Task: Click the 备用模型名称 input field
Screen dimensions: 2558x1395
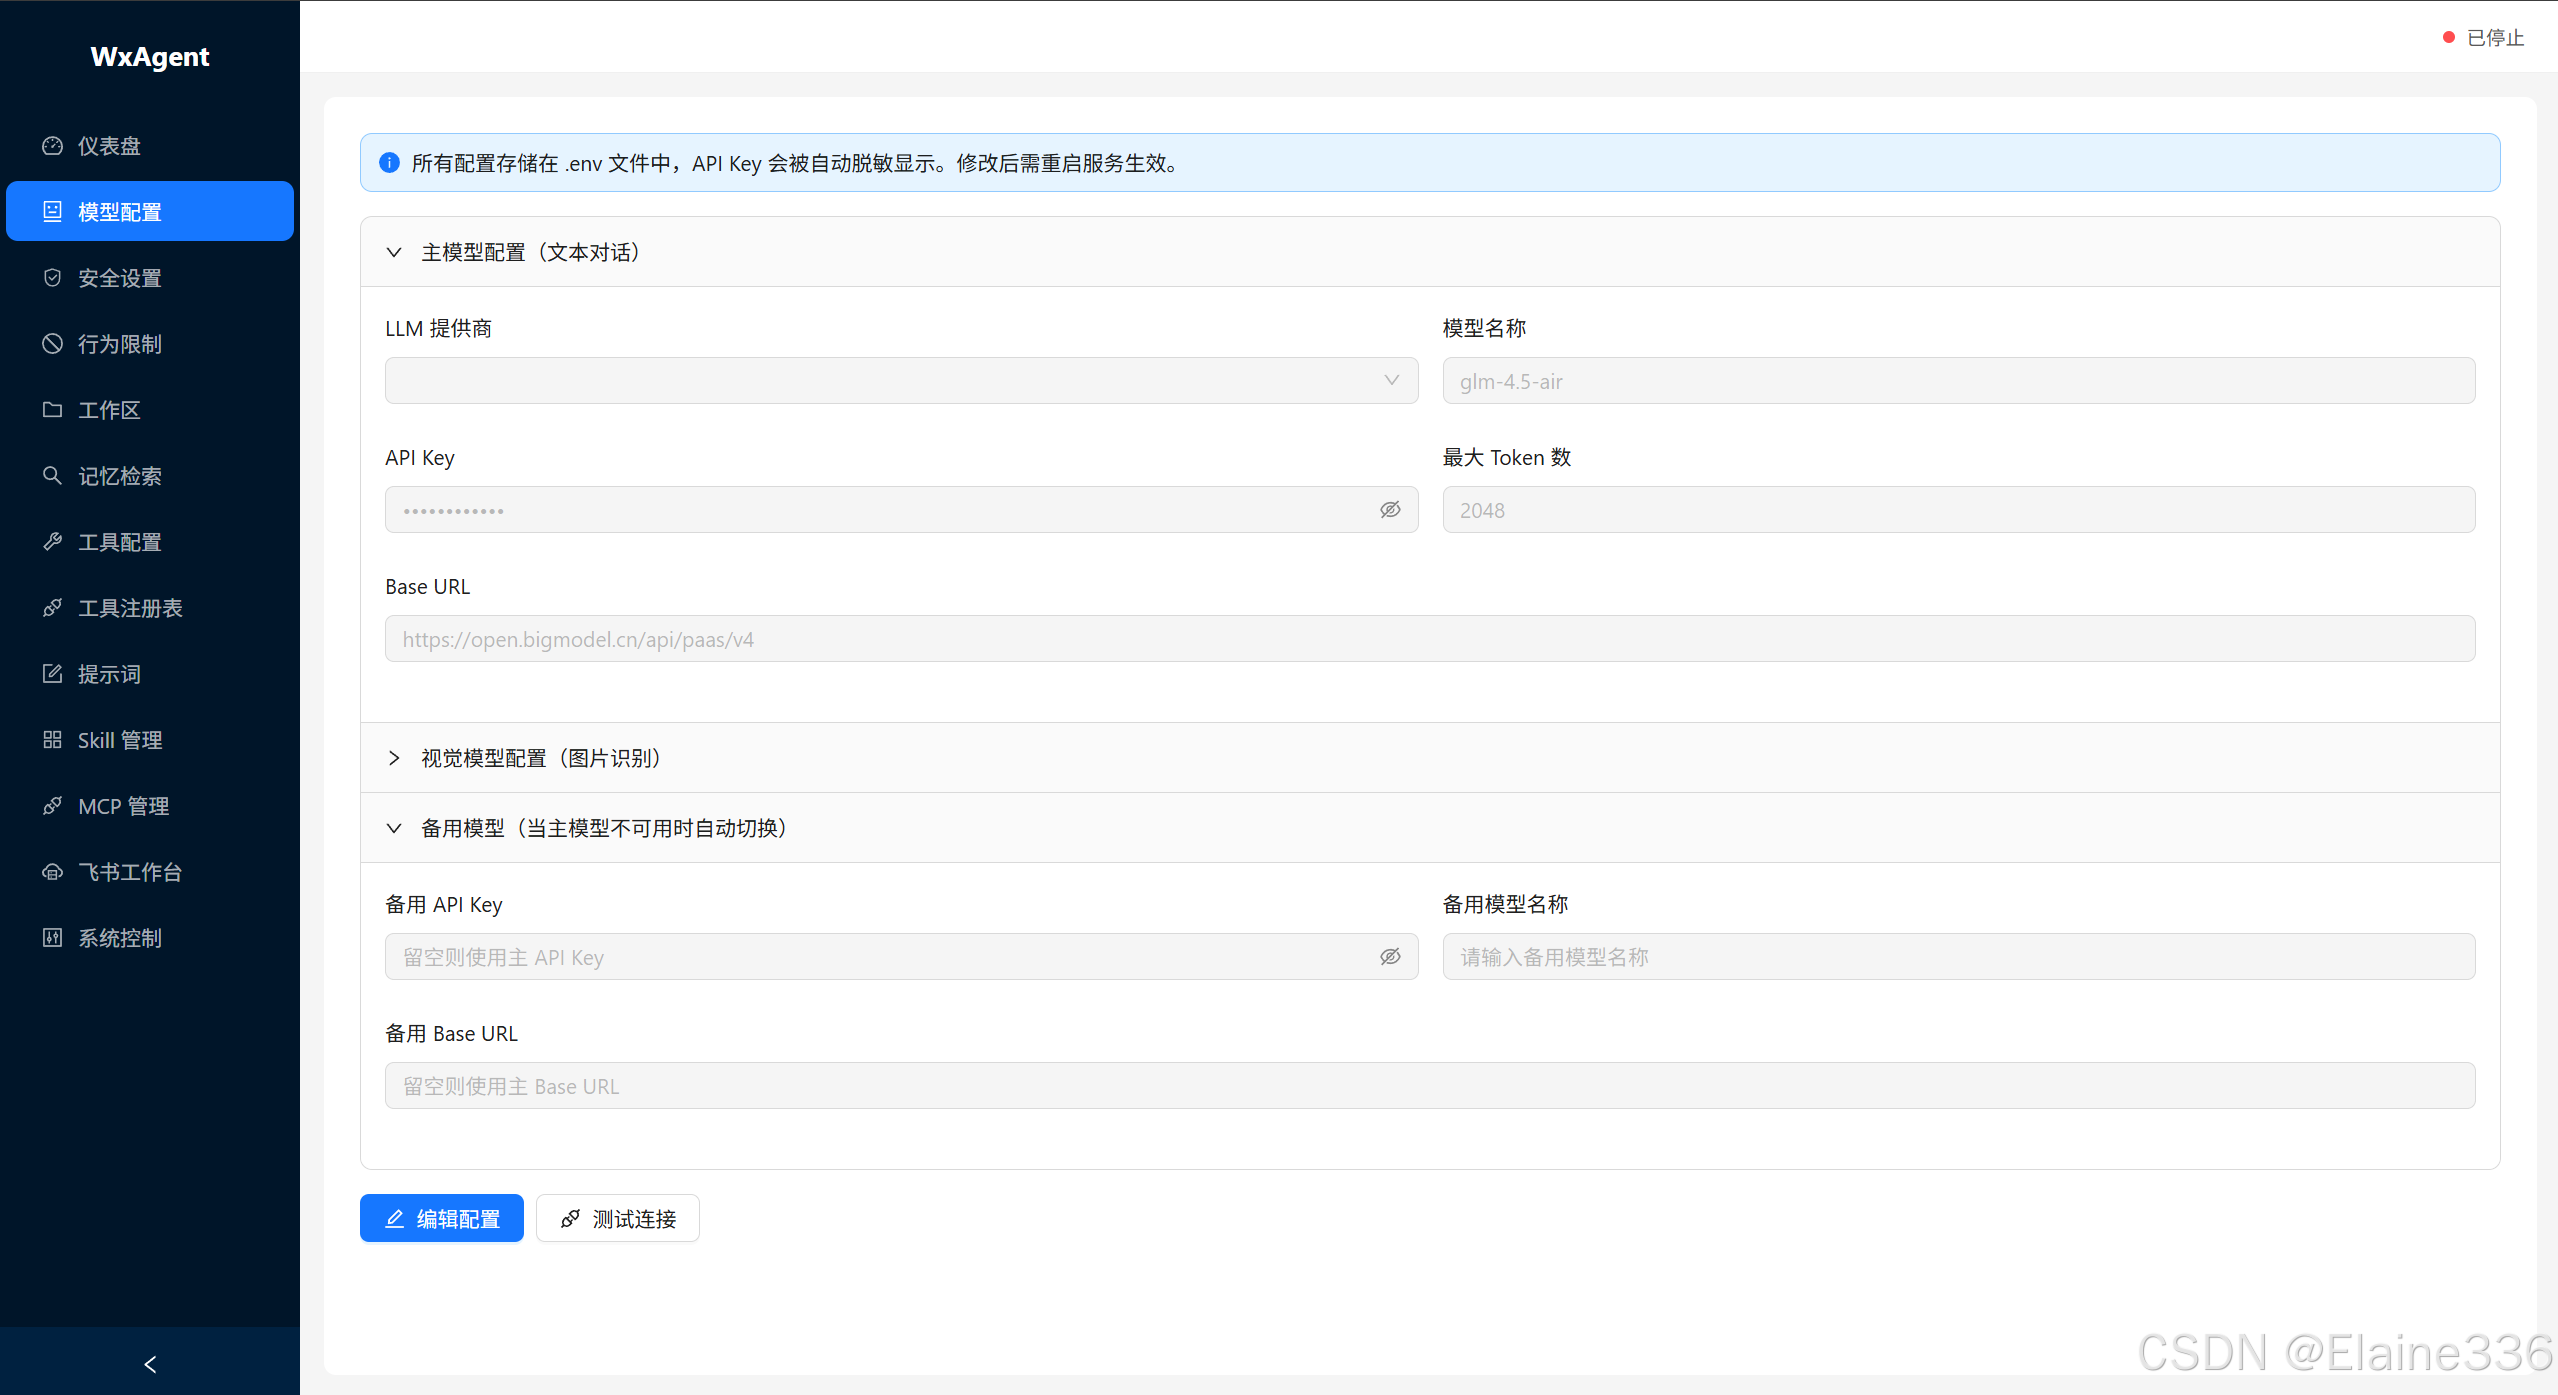Action: tap(1958, 957)
